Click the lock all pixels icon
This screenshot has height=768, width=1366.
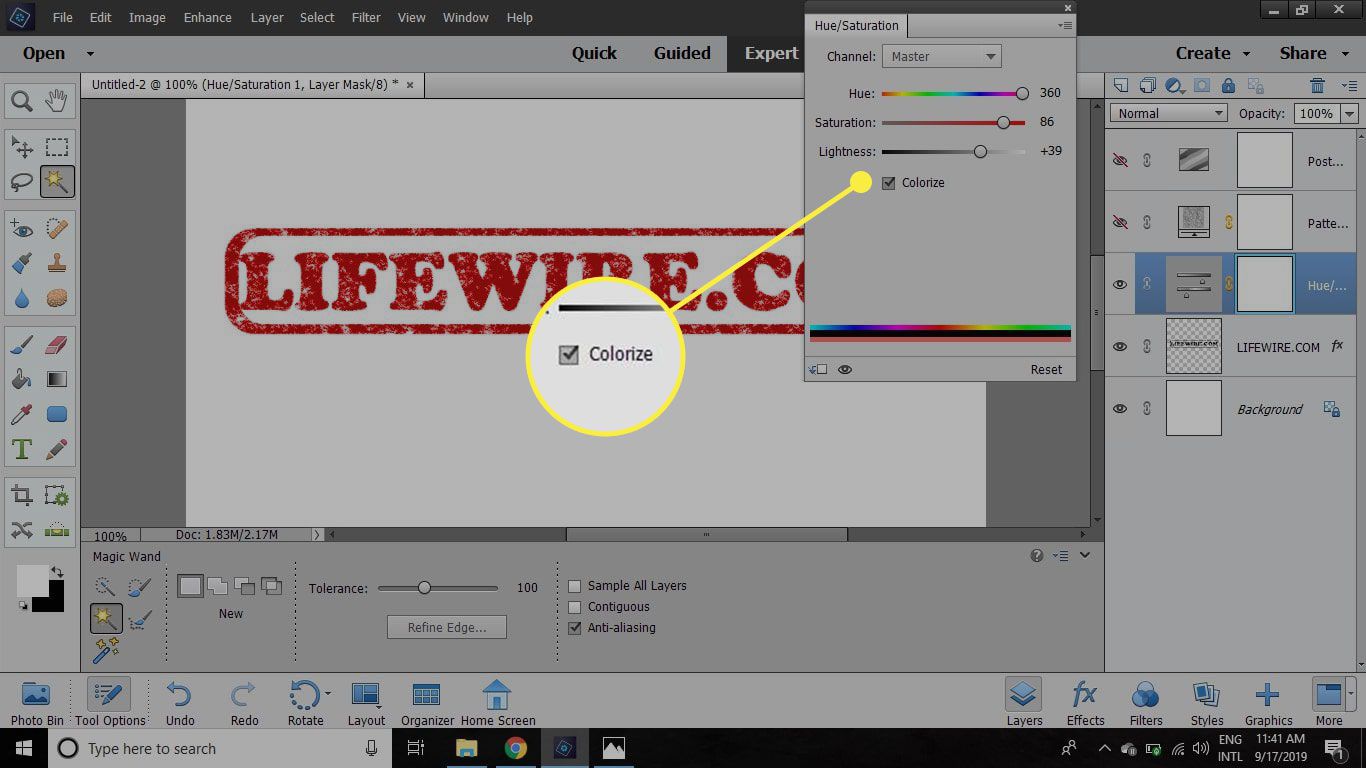[1228, 85]
